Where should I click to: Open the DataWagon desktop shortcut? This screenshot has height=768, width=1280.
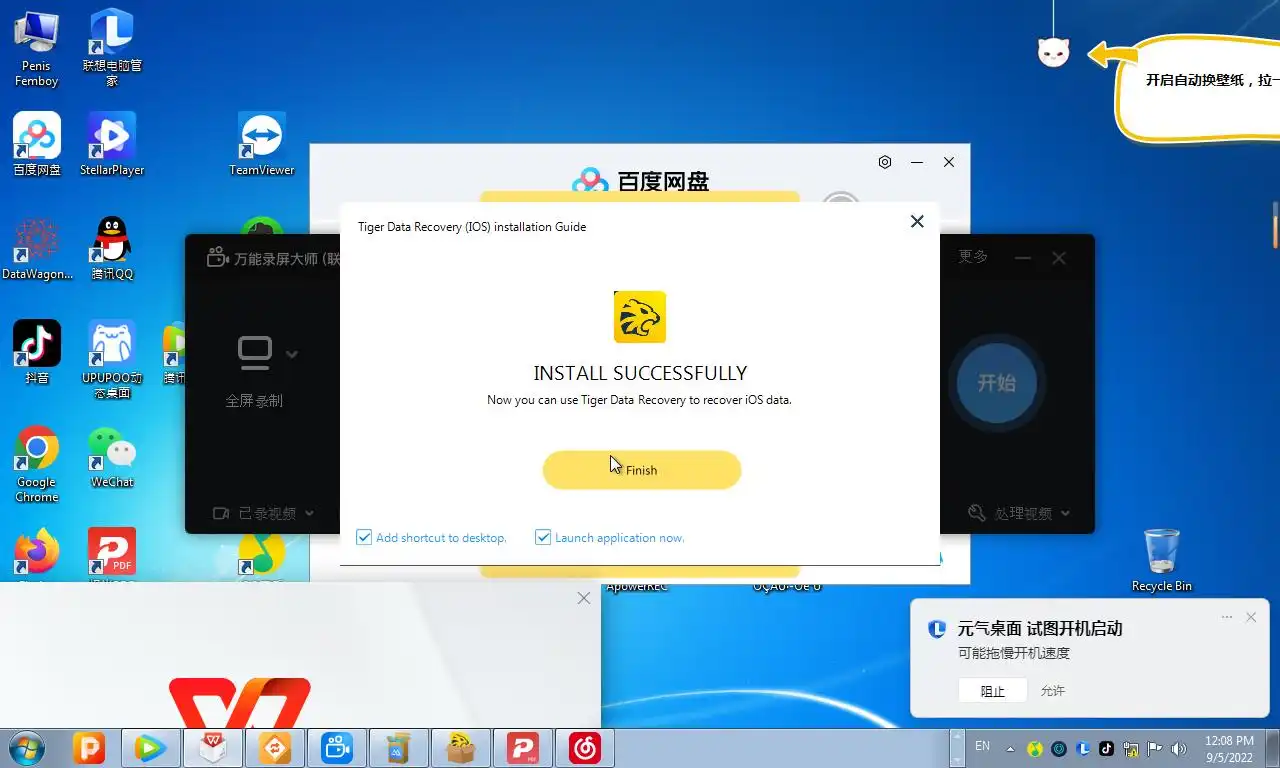[x=37, y=249]
